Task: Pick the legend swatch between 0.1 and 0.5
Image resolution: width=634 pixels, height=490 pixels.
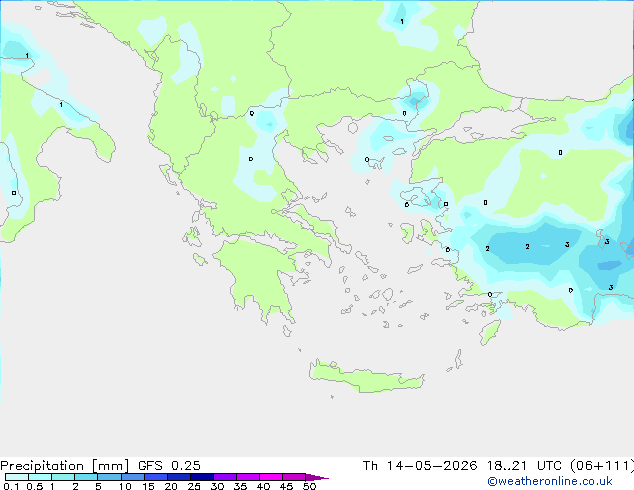Action: (17, 477)
